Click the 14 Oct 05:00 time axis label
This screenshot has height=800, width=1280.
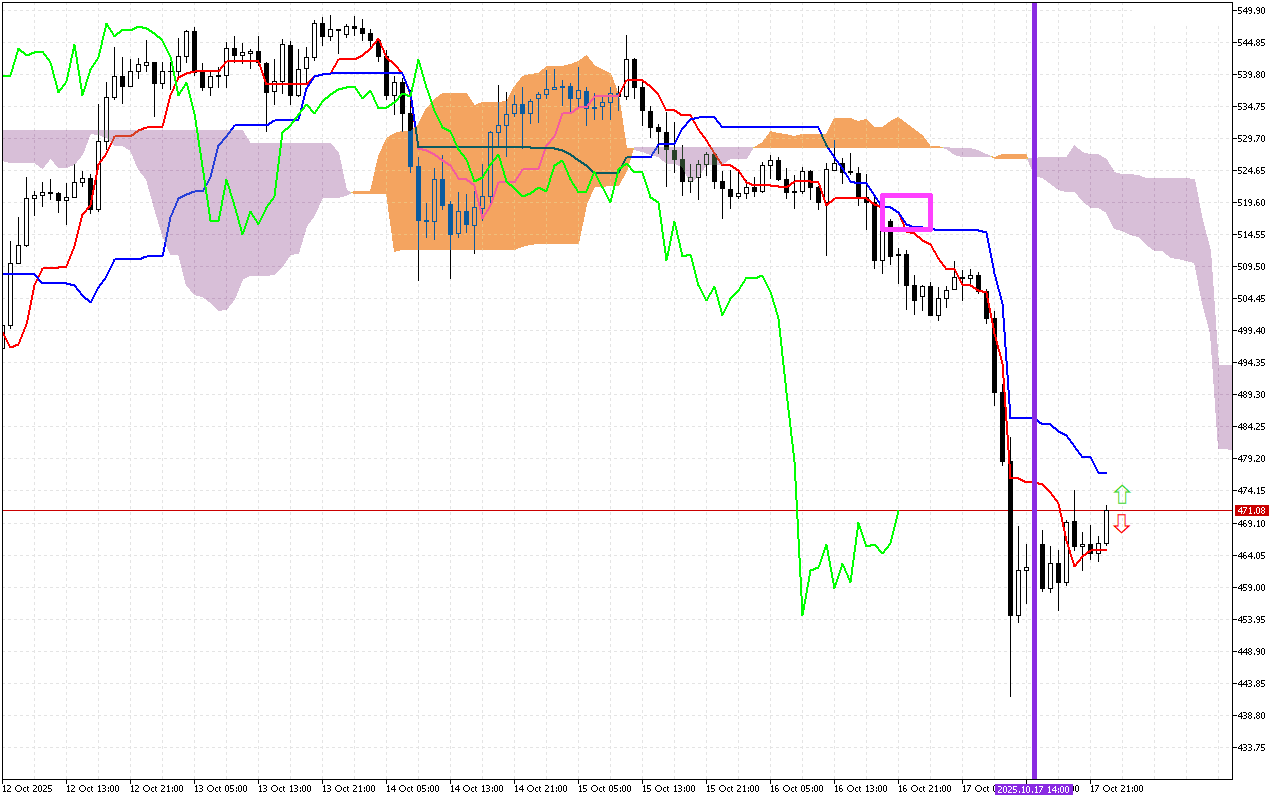412,789
